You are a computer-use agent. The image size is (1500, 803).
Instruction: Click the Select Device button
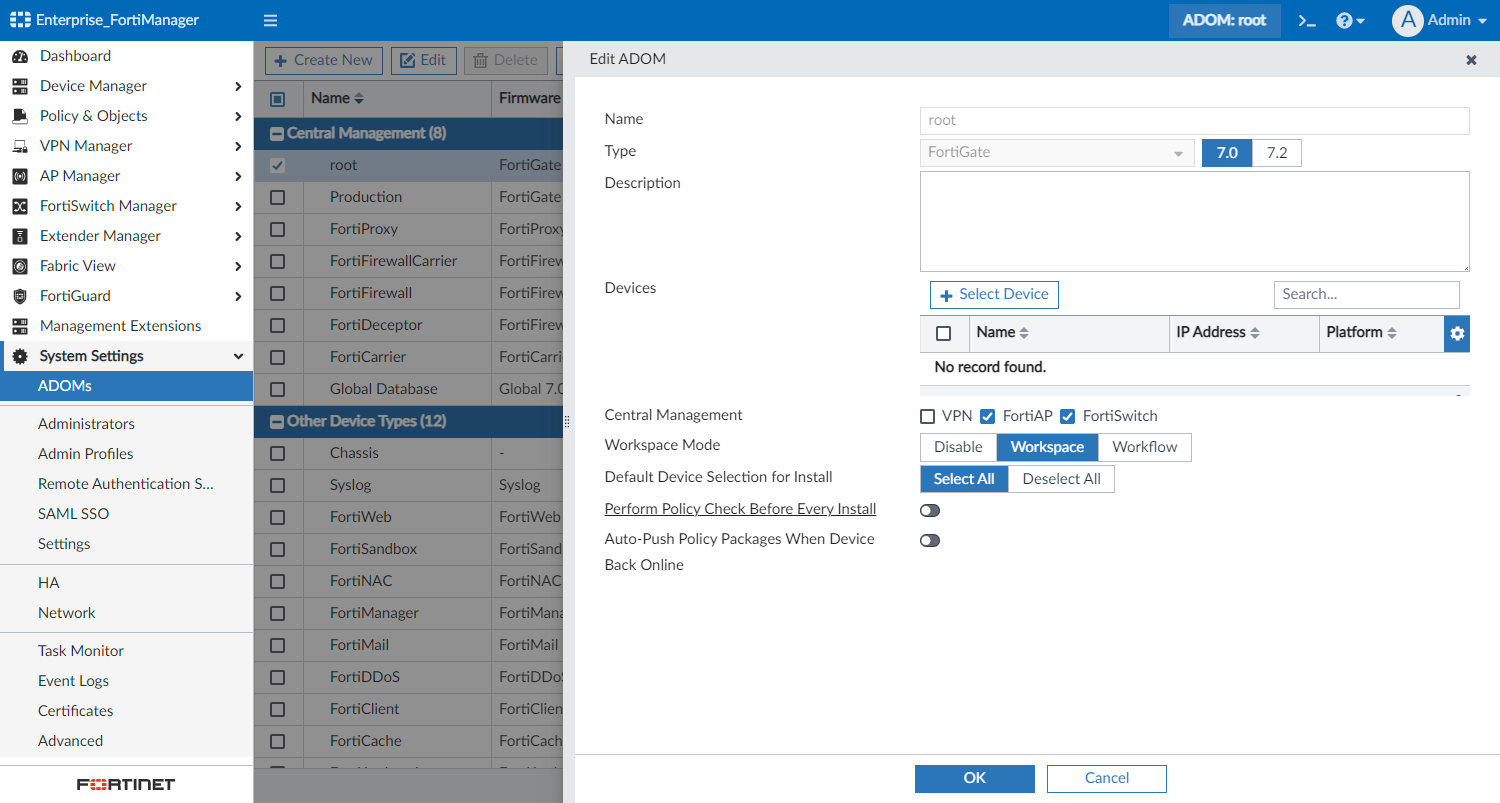coord(994,294)
